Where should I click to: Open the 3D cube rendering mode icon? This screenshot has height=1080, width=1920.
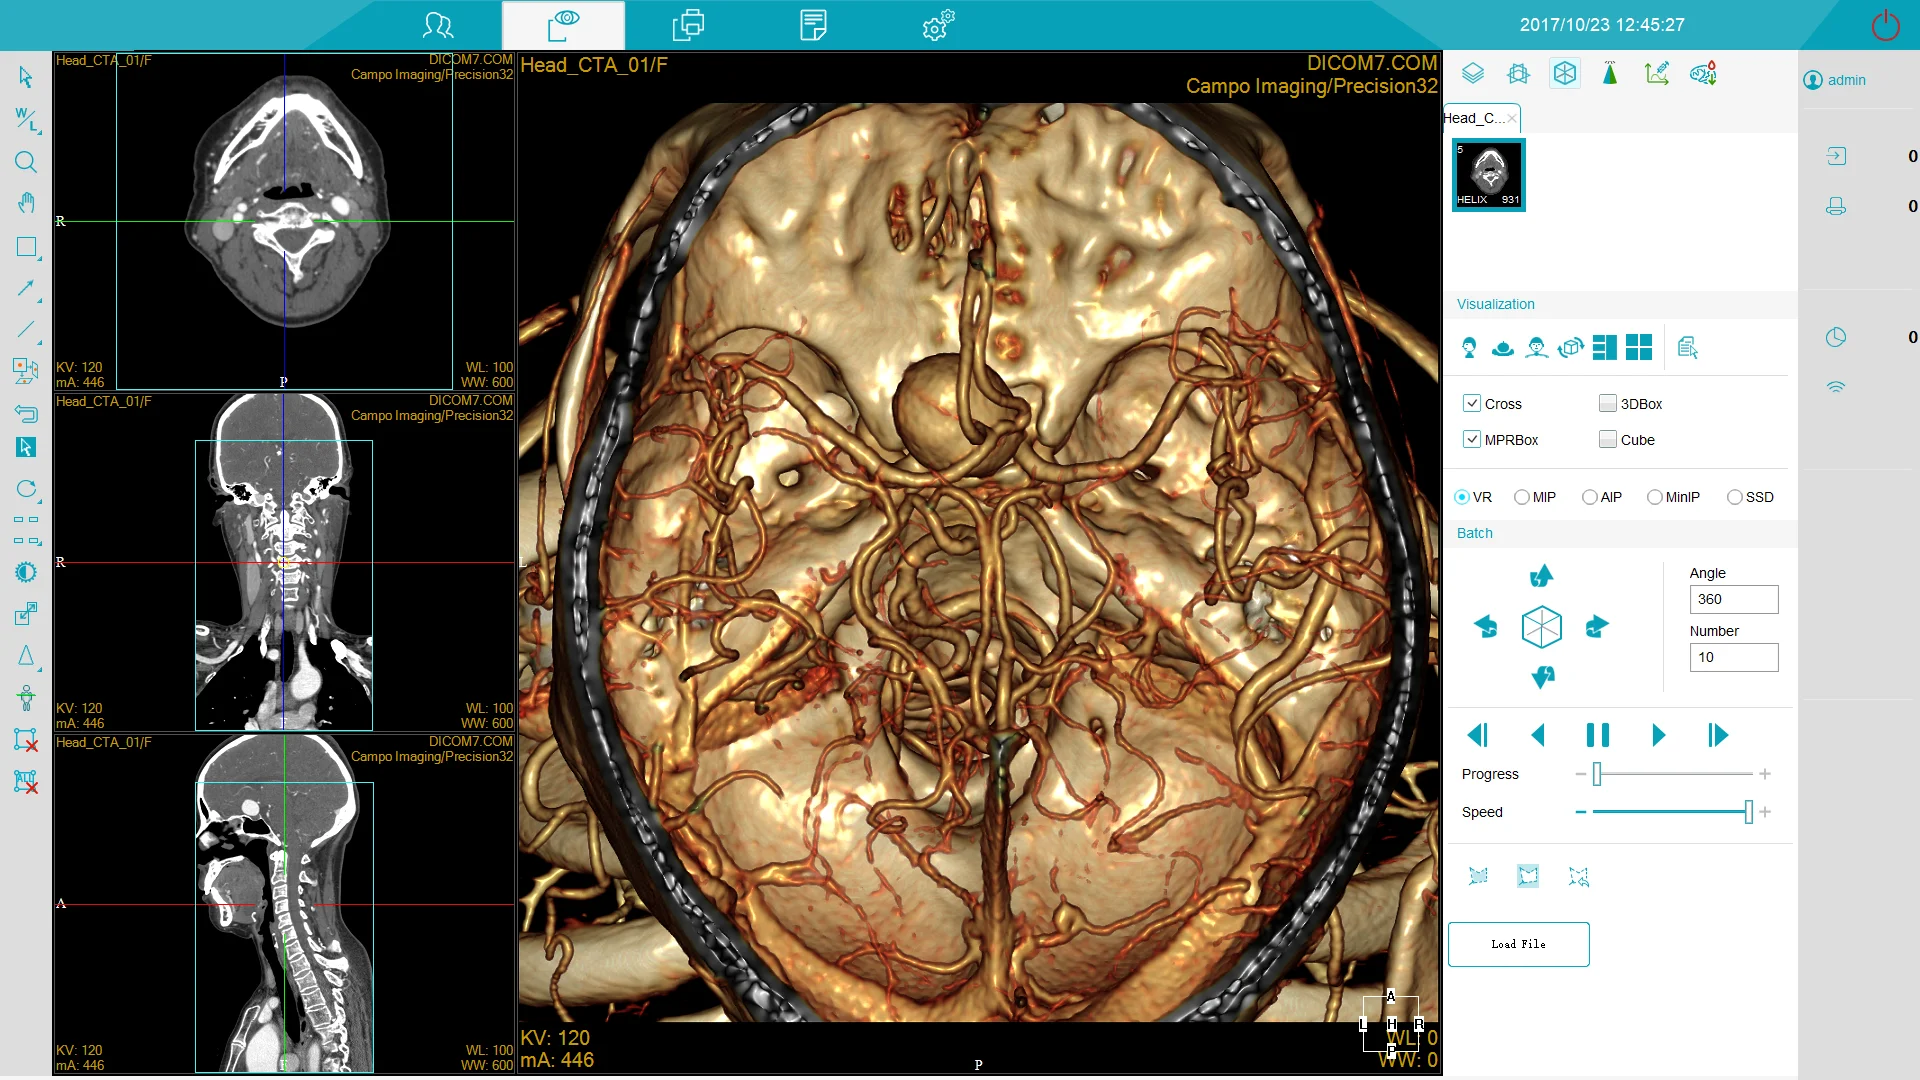point(1565,73)
